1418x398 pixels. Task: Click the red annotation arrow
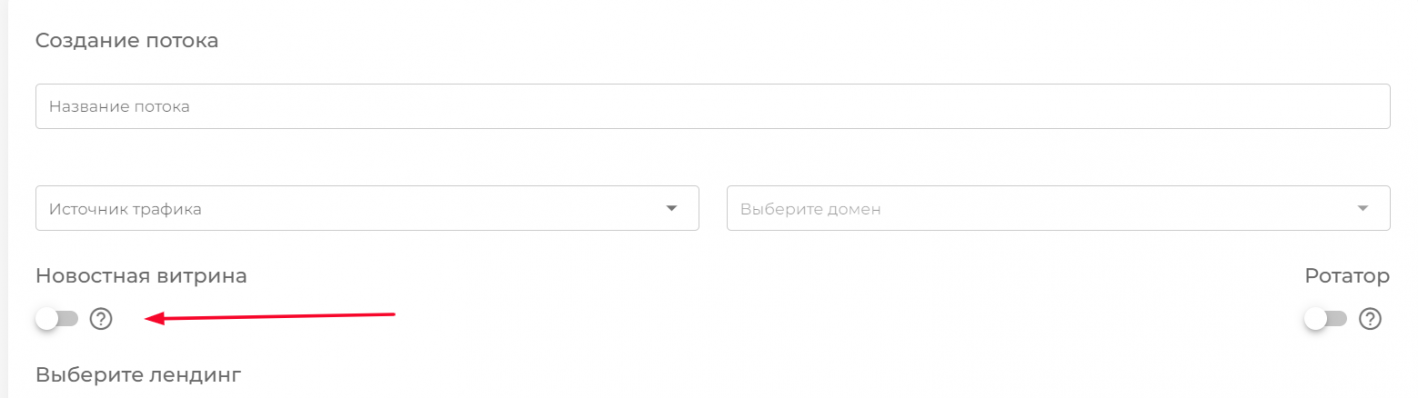271,317
